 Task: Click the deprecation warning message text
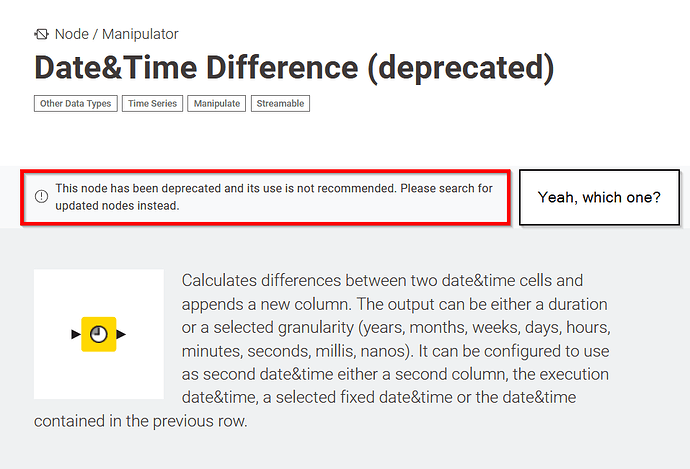(274, 197)
